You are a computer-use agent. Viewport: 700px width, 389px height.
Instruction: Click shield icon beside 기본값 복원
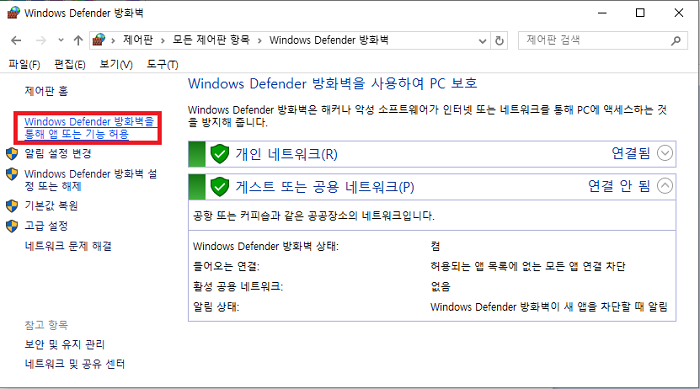click(x=12, y=206)
